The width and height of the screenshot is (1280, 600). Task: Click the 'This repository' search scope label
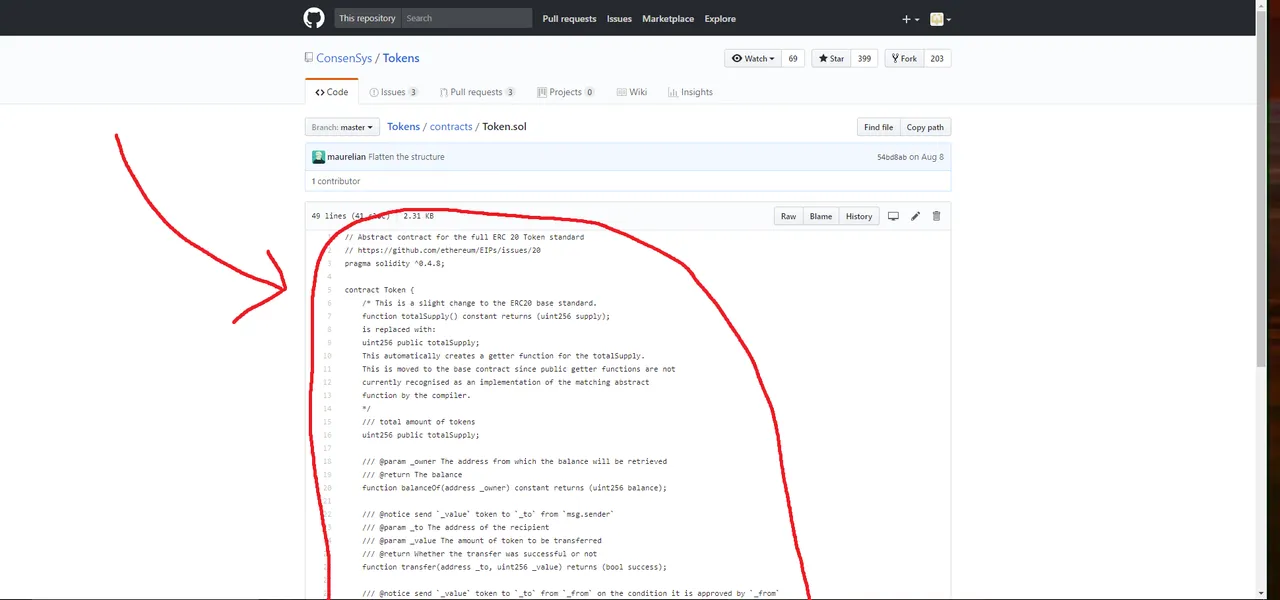pos(367,18)
